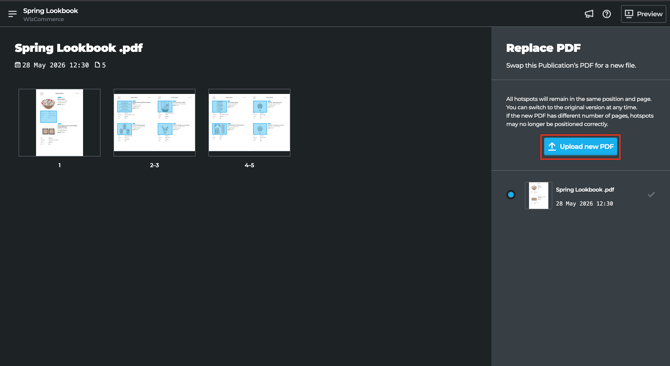This screenshot has height=366, width=670.
Task: Click Upload new PDF button
Action: point(580,146)
